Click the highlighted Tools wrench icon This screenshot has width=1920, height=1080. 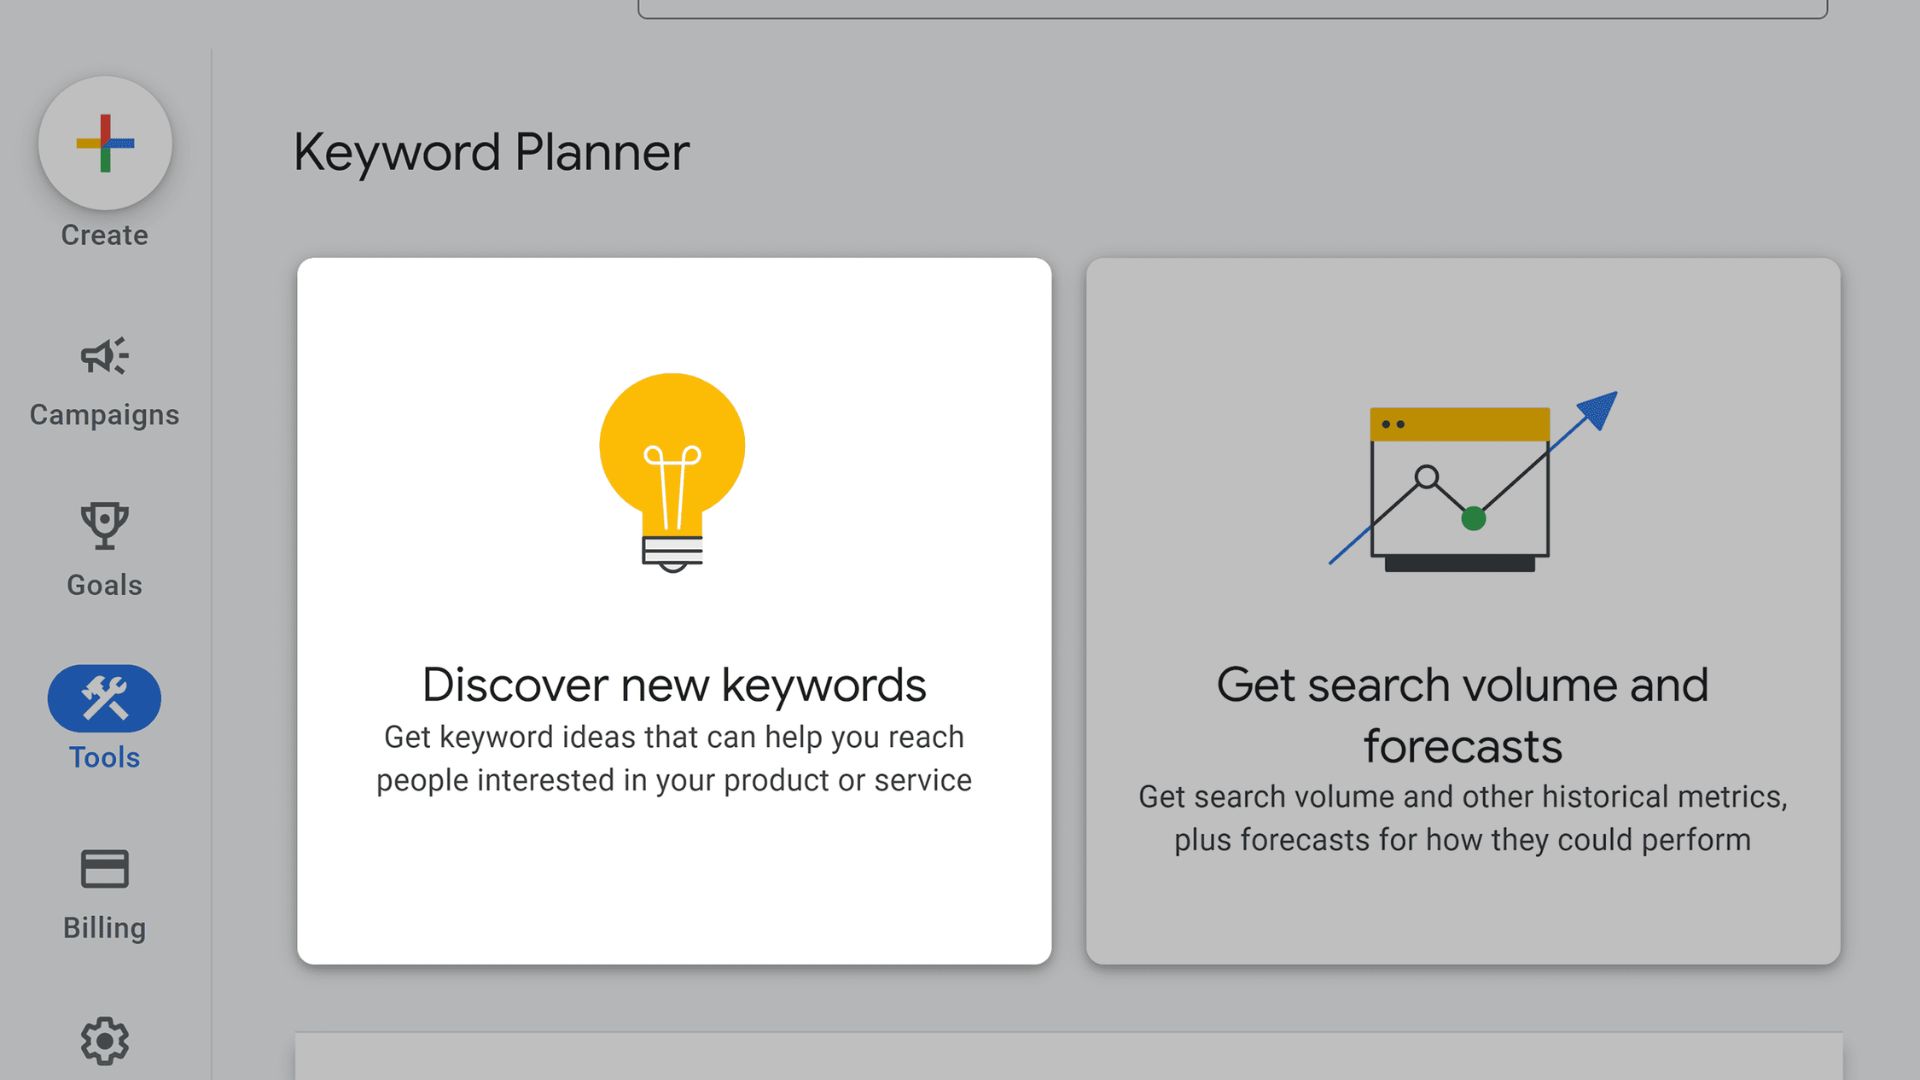(x=103, y=697)
